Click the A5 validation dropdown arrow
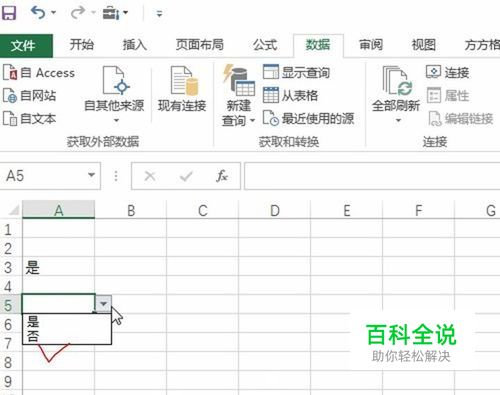 pos(104,304)
